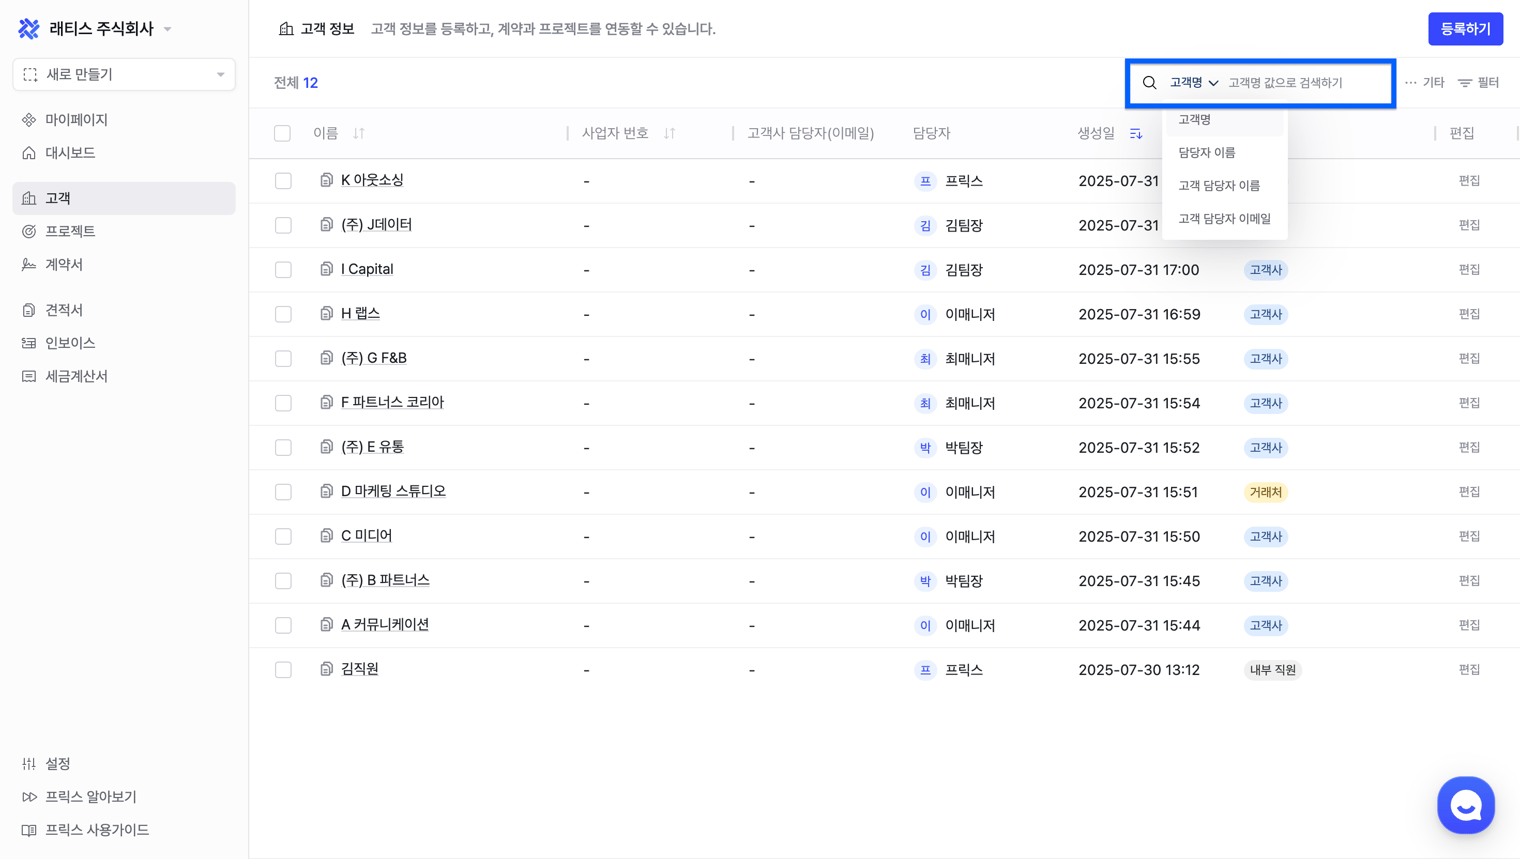The height and width of the screenshot is (859, 1520).
Task: Click 박 avatar in (주) E 유통 row
Action: pyautogui.click(x=925, y=448)
